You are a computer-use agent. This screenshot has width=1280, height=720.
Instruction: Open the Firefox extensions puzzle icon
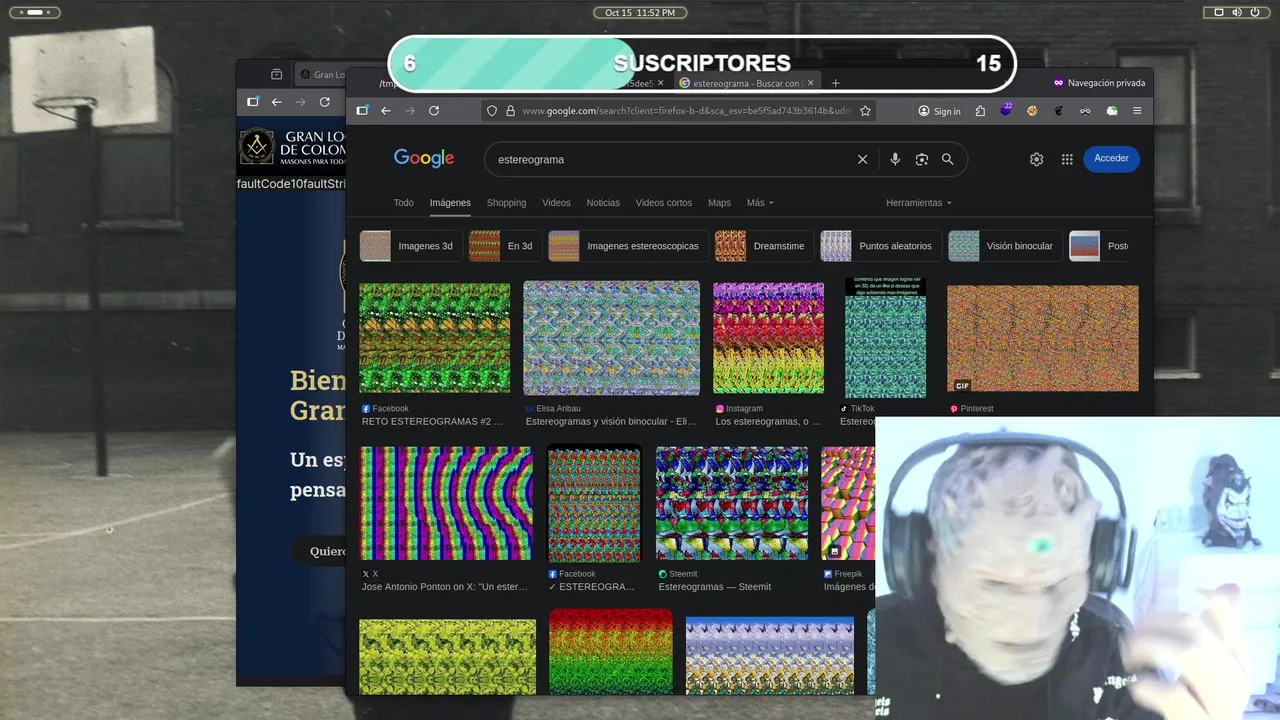tap(980, 111)
